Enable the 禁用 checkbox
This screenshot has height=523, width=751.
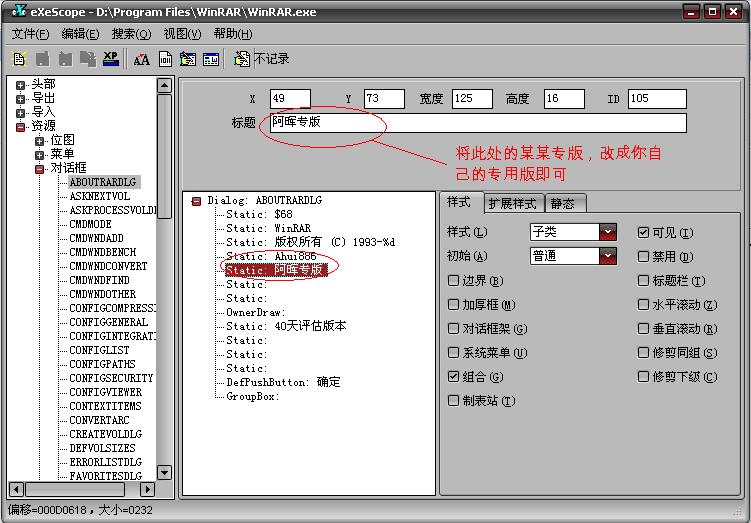pyautogui.click(x=643, y=257)
